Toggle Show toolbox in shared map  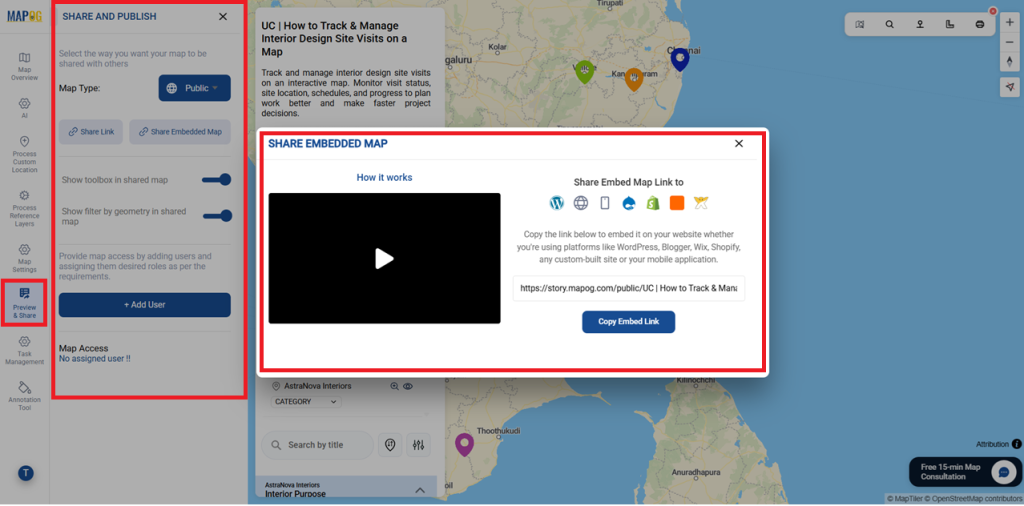[x=217, y=180]
